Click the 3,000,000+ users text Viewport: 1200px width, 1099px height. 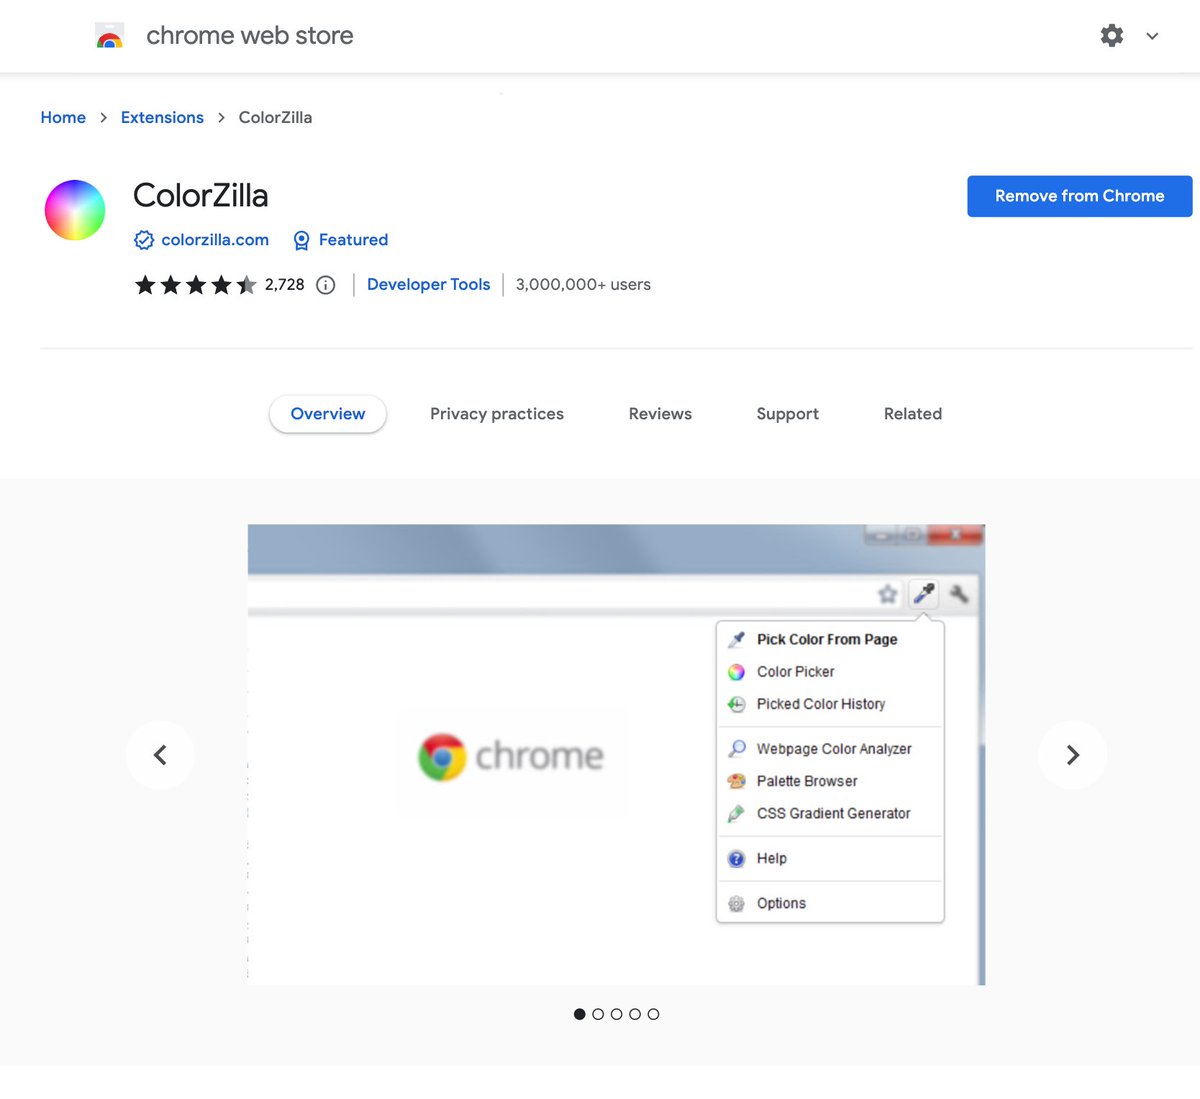click(x=583, y=285)
